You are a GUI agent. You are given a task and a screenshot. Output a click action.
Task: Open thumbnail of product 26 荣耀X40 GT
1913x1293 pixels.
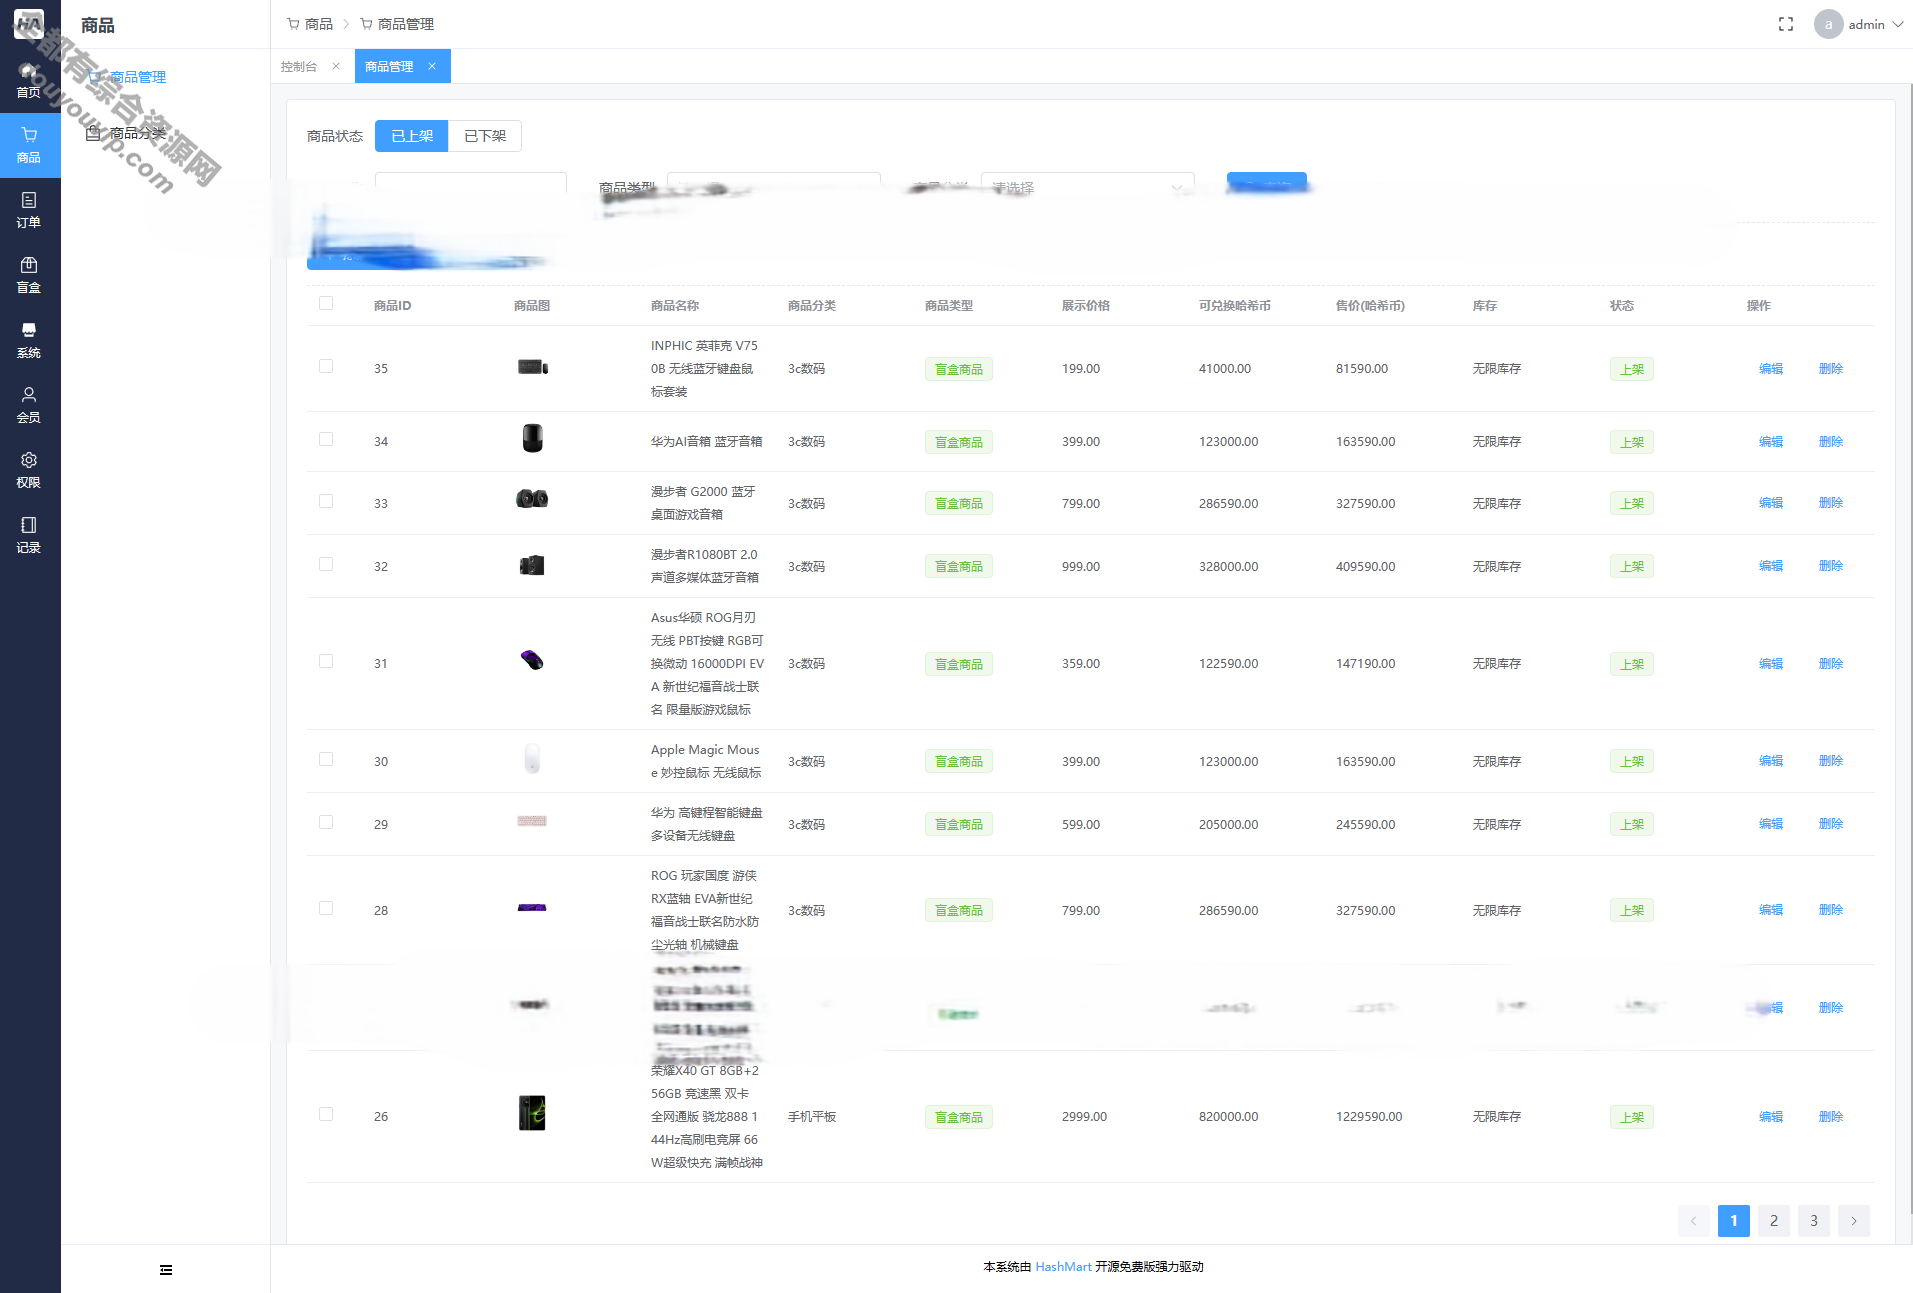pos(532,1113)
